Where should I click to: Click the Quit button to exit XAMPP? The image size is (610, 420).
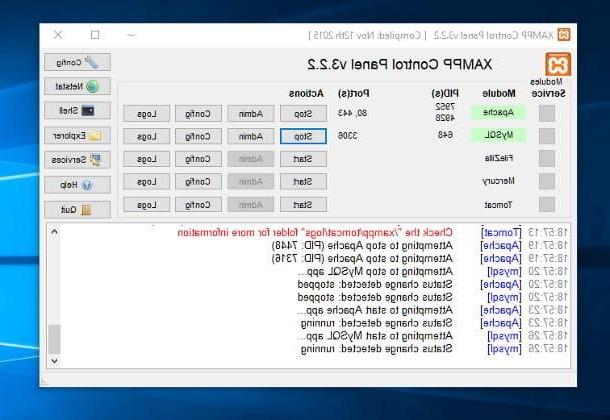pos(77,210)
